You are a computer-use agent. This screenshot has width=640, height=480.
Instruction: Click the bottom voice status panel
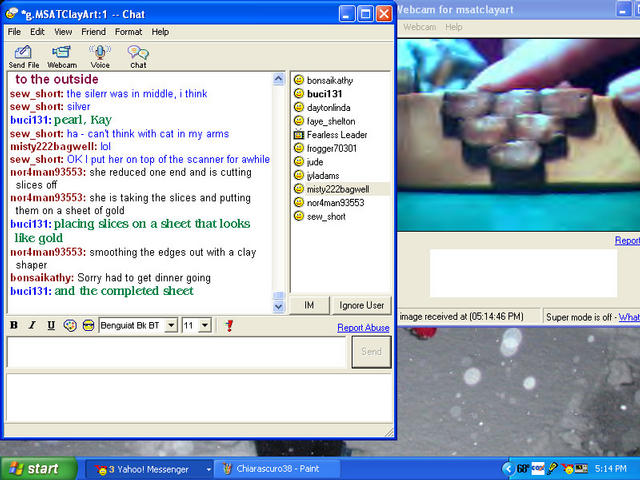pos(199,398)
